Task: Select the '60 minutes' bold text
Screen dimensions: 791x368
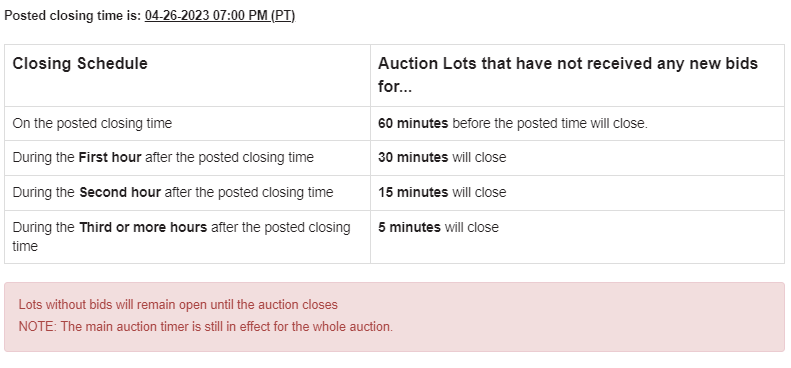Action: [413, 124]
